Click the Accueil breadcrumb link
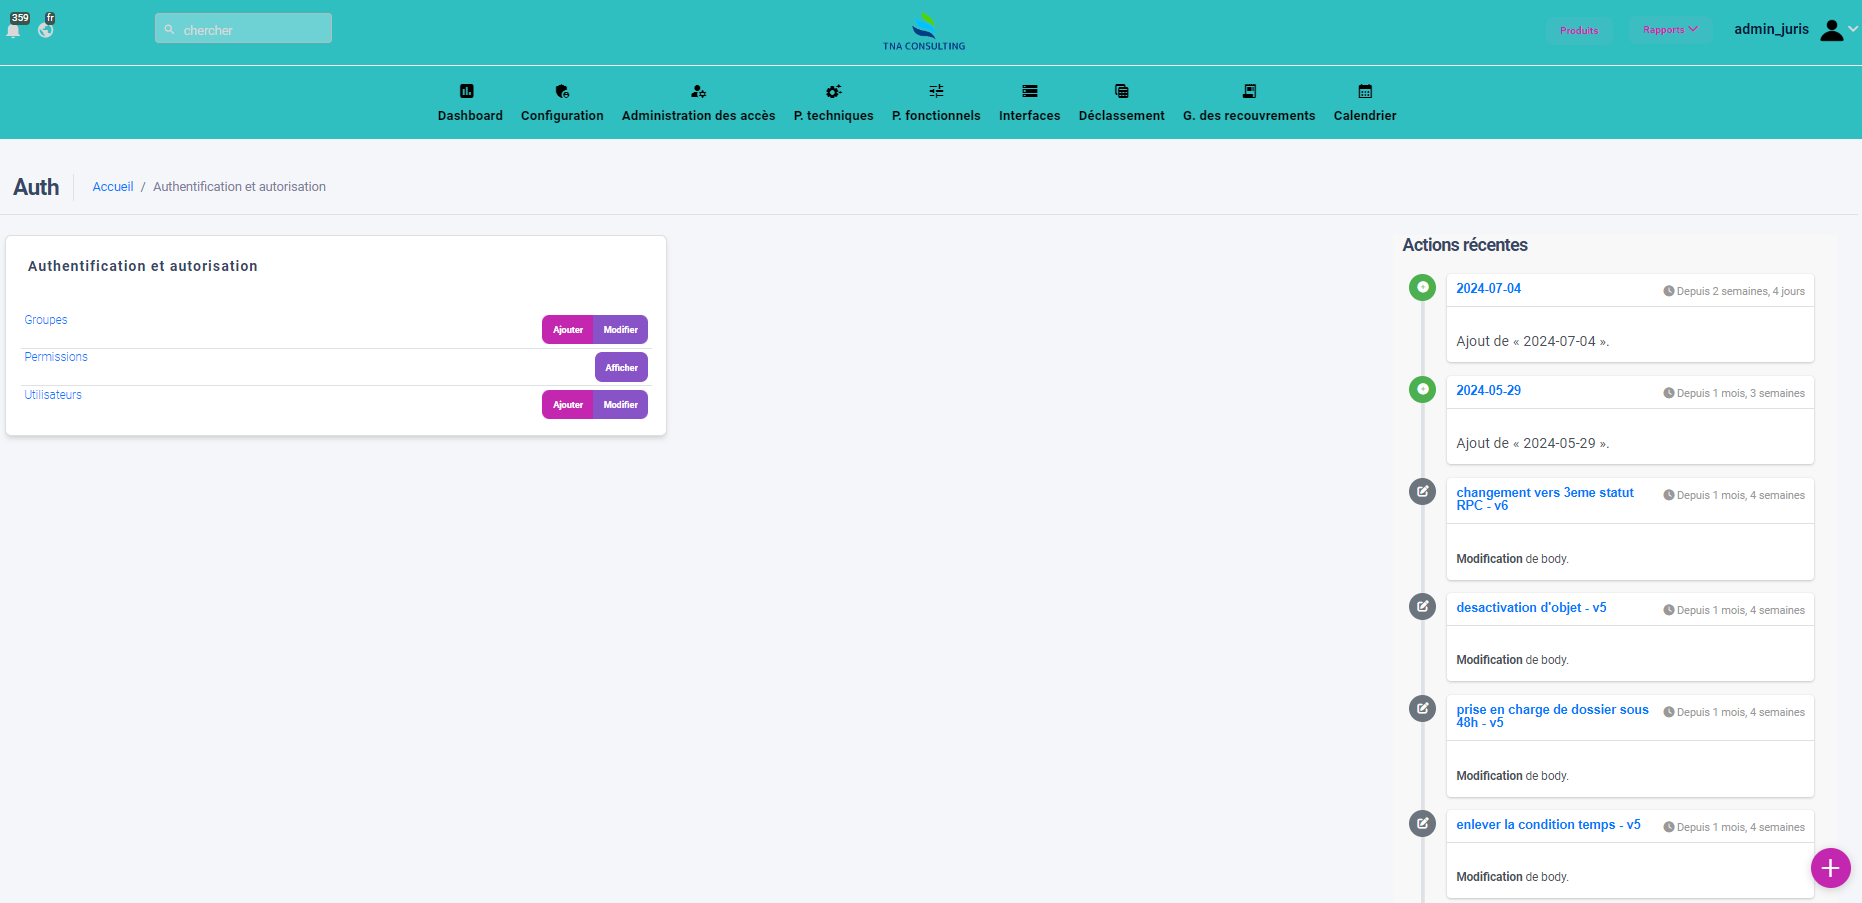Screen dimensions: 1862x903 [x=113, y=187]
